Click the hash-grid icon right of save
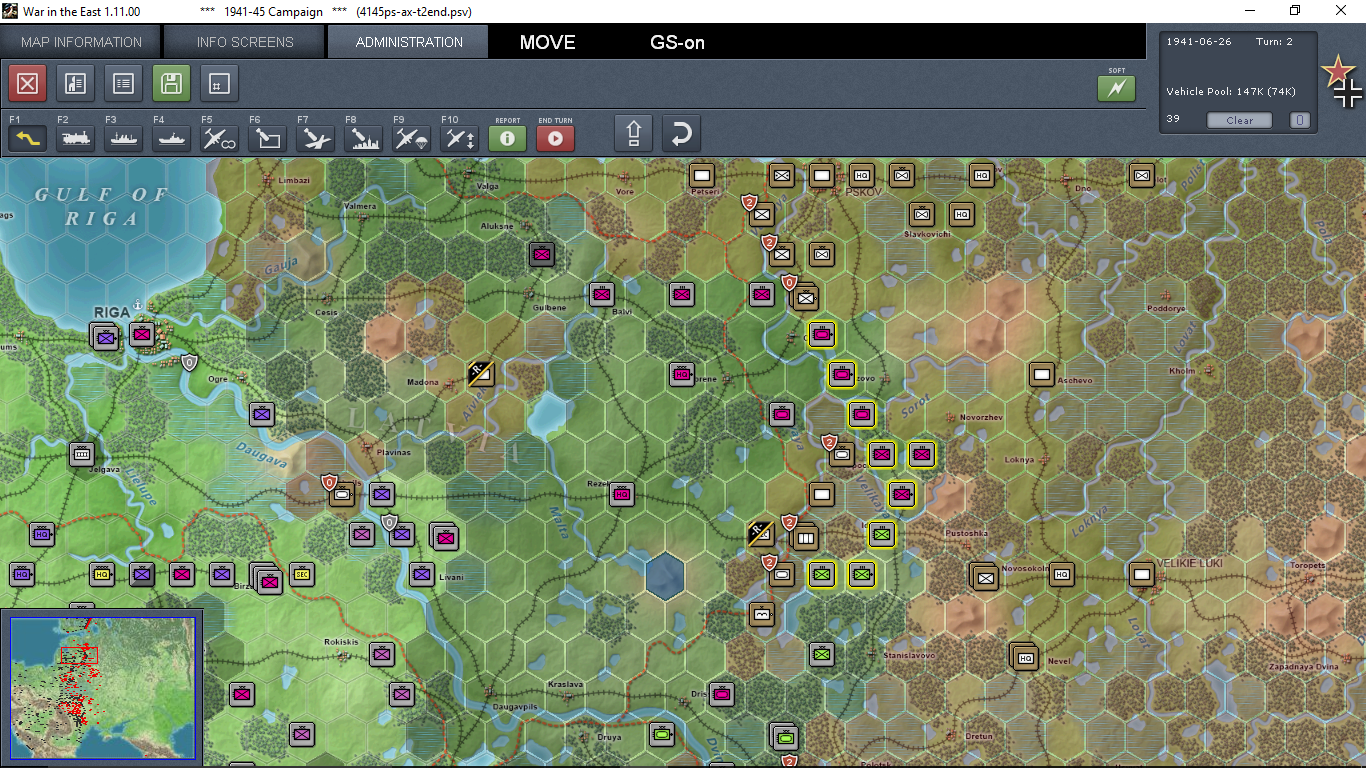 (x=219, y=83)
